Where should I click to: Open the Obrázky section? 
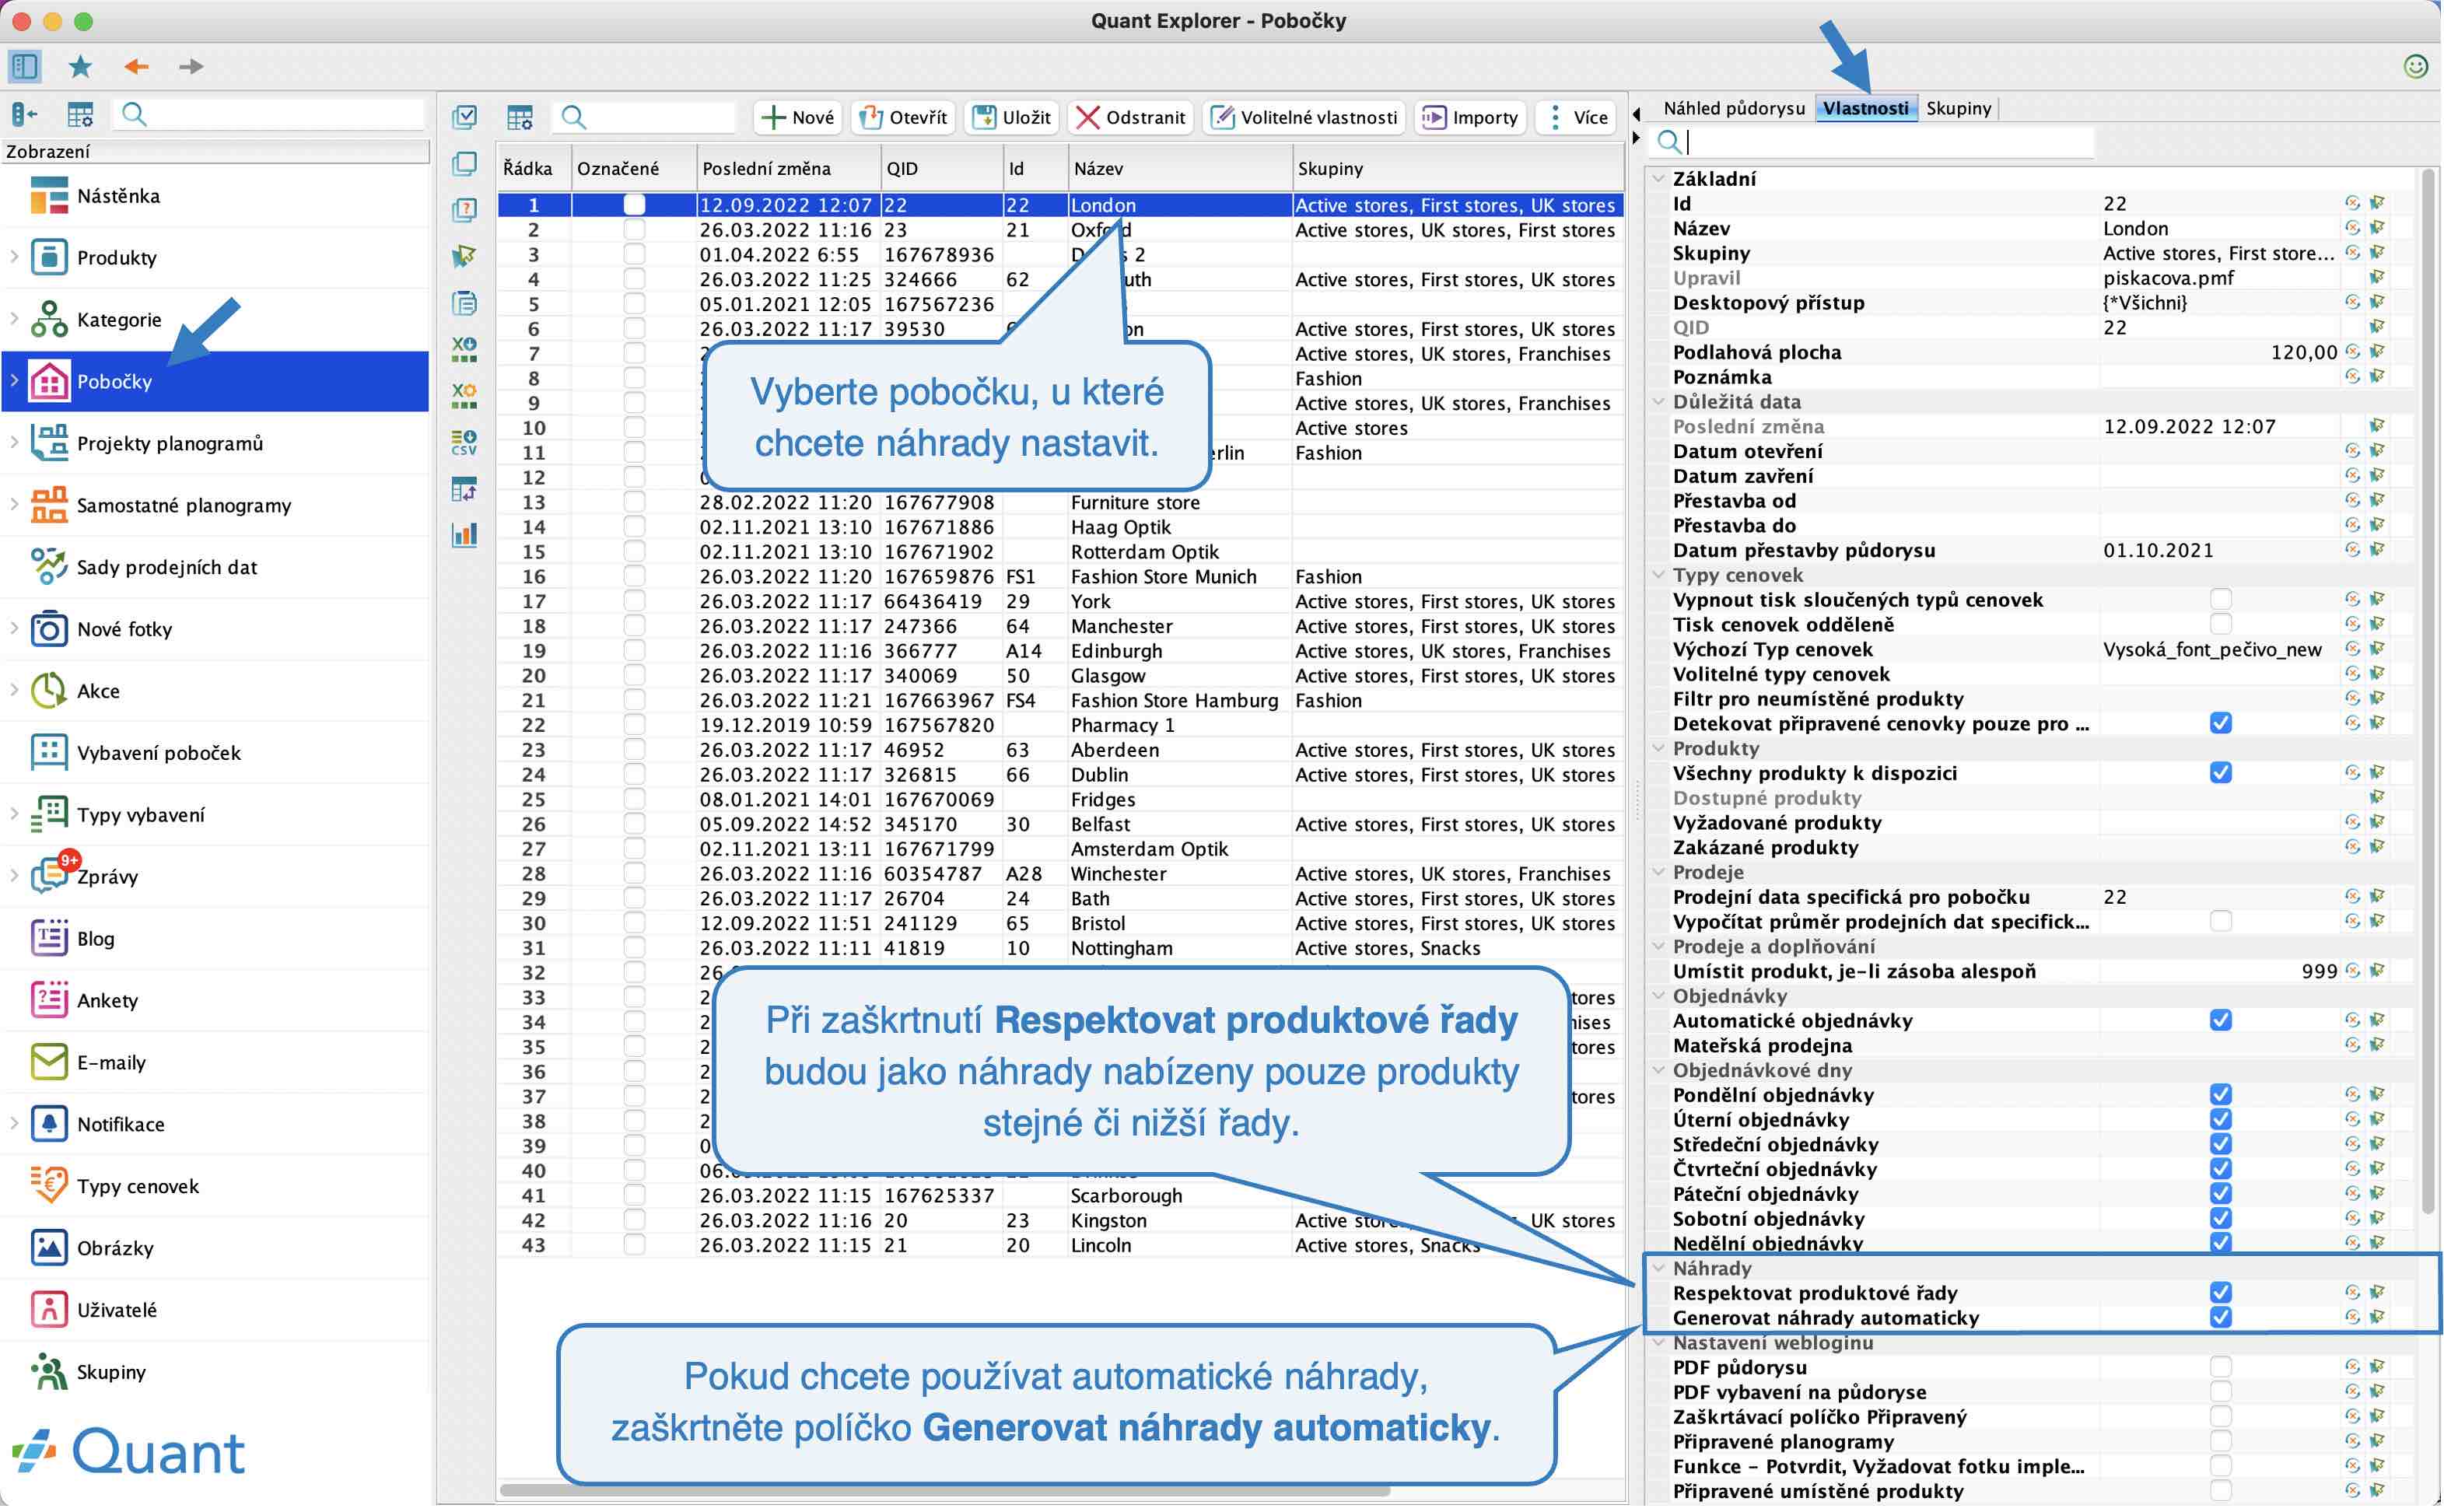(115, 1250)
